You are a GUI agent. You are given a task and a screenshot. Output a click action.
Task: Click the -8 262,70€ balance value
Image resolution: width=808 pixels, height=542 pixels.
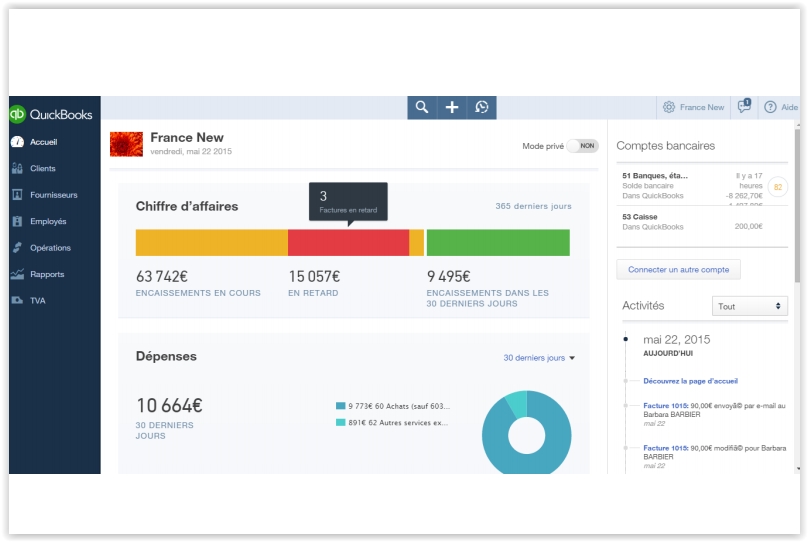point(744,196)
